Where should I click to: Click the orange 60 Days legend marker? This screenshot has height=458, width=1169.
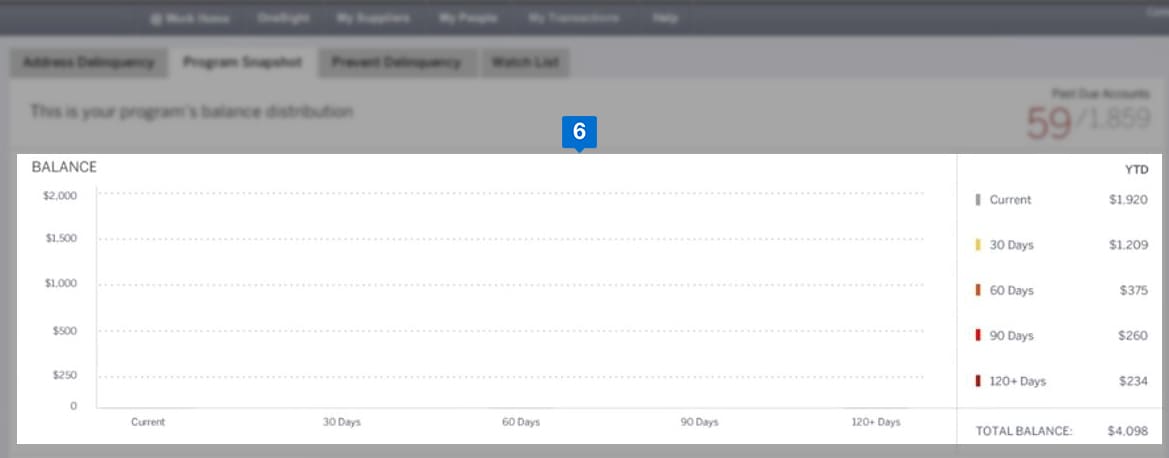(x=977, y=290)
